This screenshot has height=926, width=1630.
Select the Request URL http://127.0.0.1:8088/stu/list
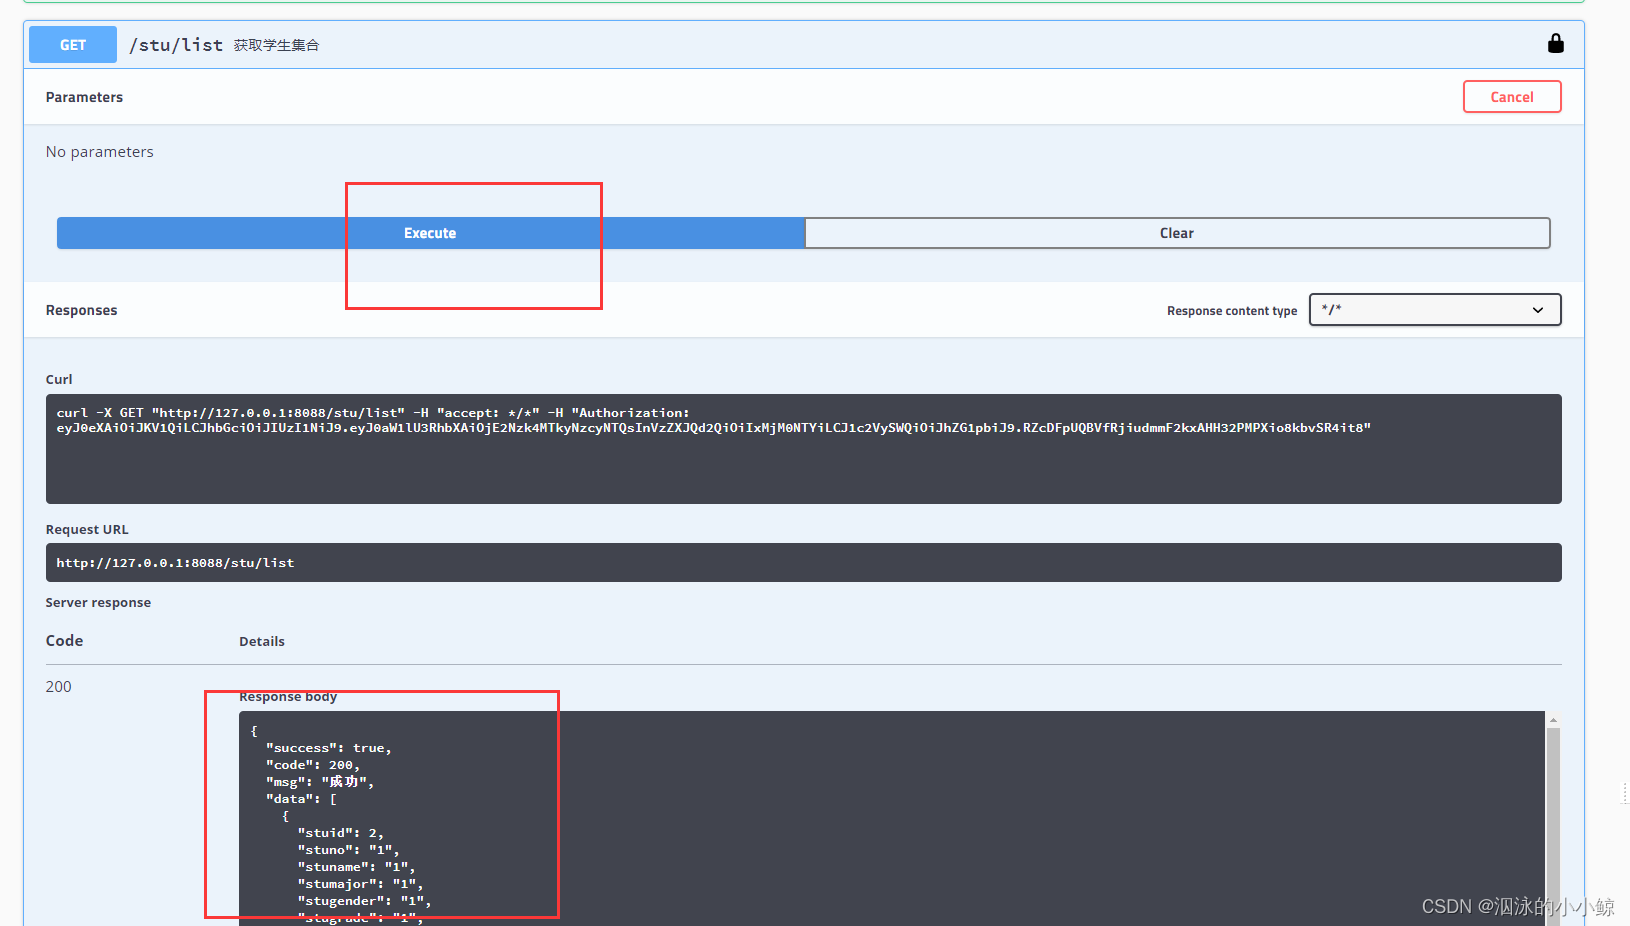point(175,563)
